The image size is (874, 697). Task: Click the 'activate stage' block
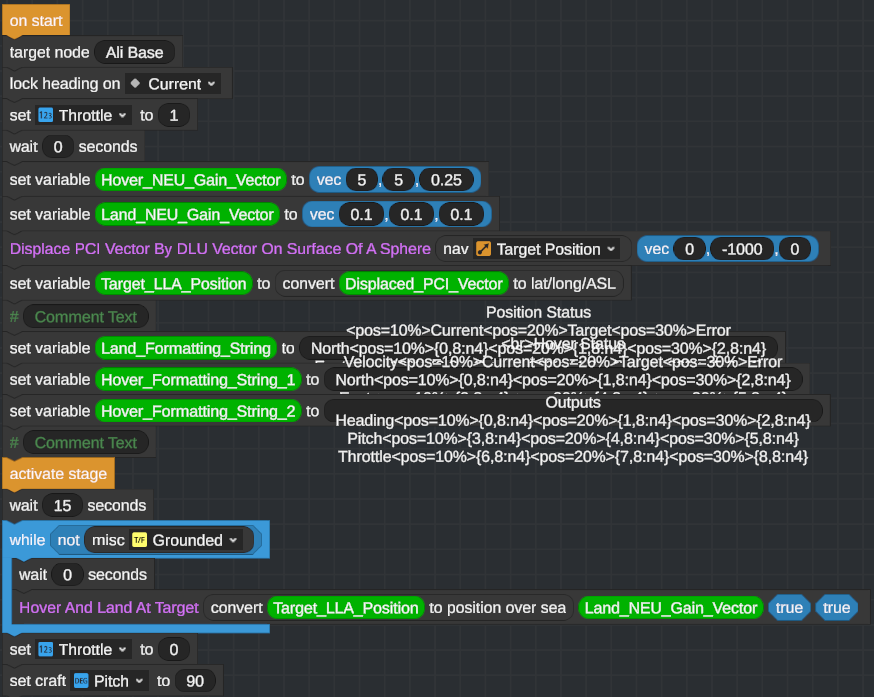pyautogui.click(x=58, y=474)
